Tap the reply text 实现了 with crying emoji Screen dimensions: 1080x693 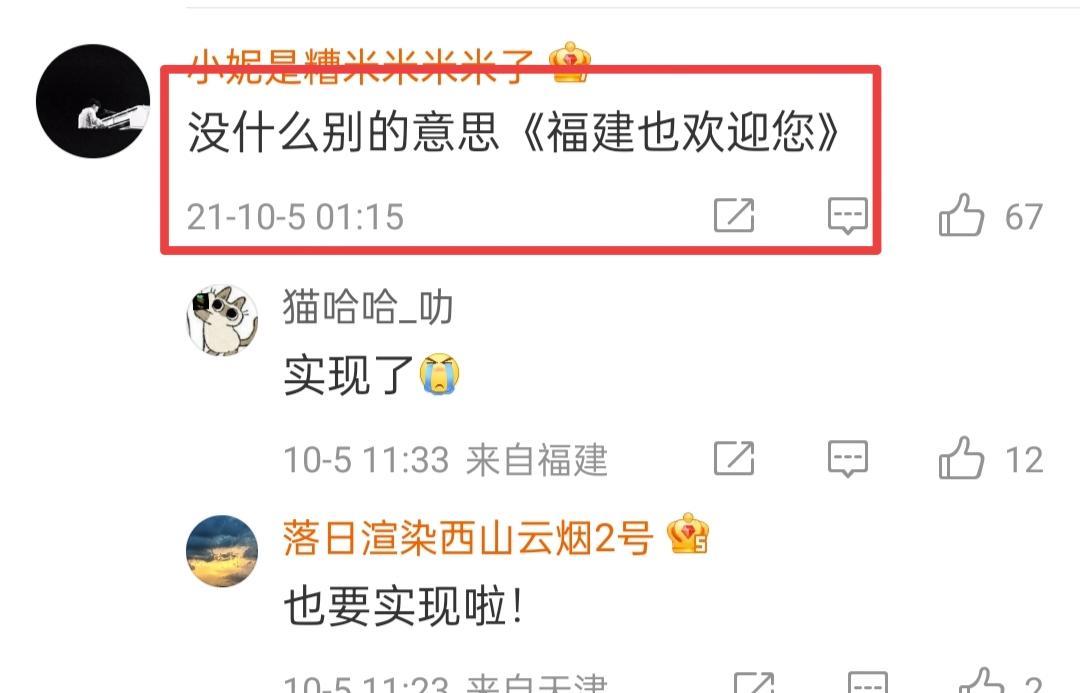coord(371,375)
